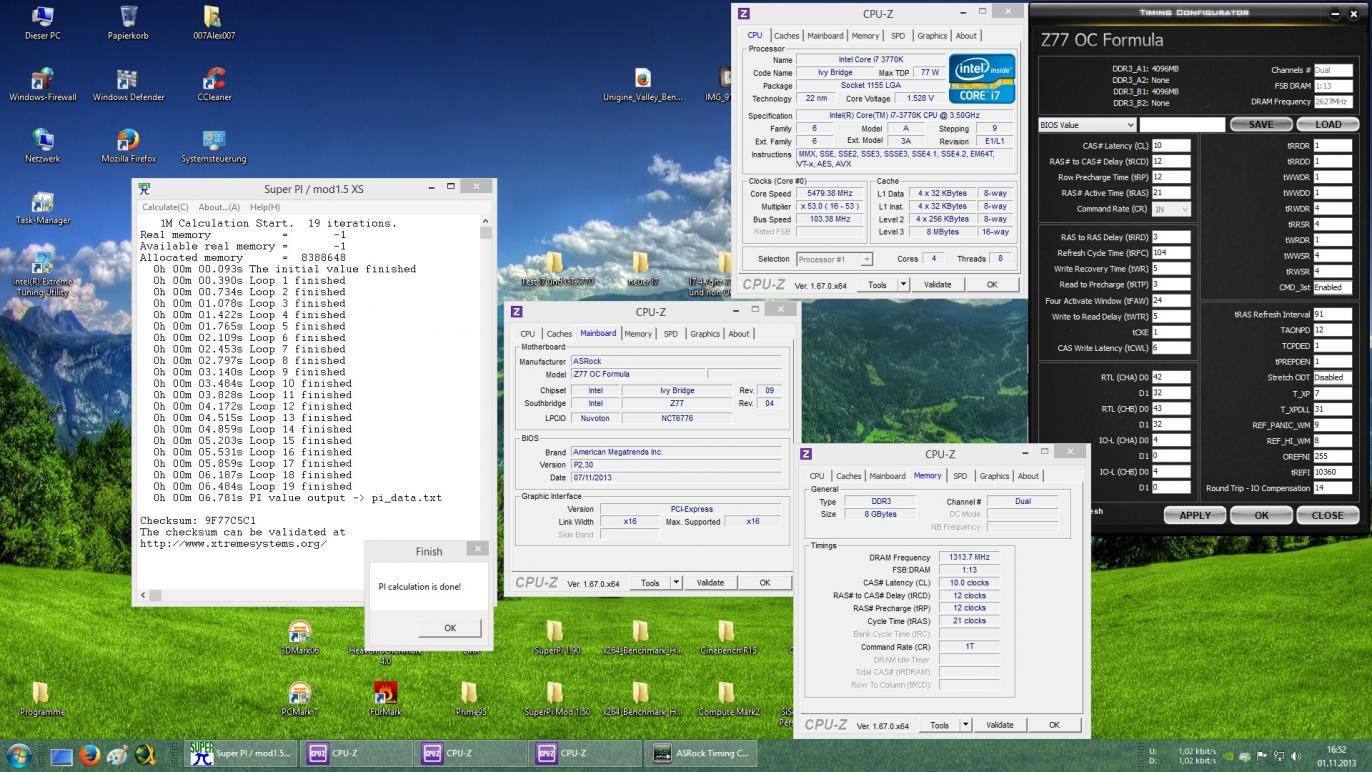
Task: Open the Programme folder on desktop
Action: point(42,700)
